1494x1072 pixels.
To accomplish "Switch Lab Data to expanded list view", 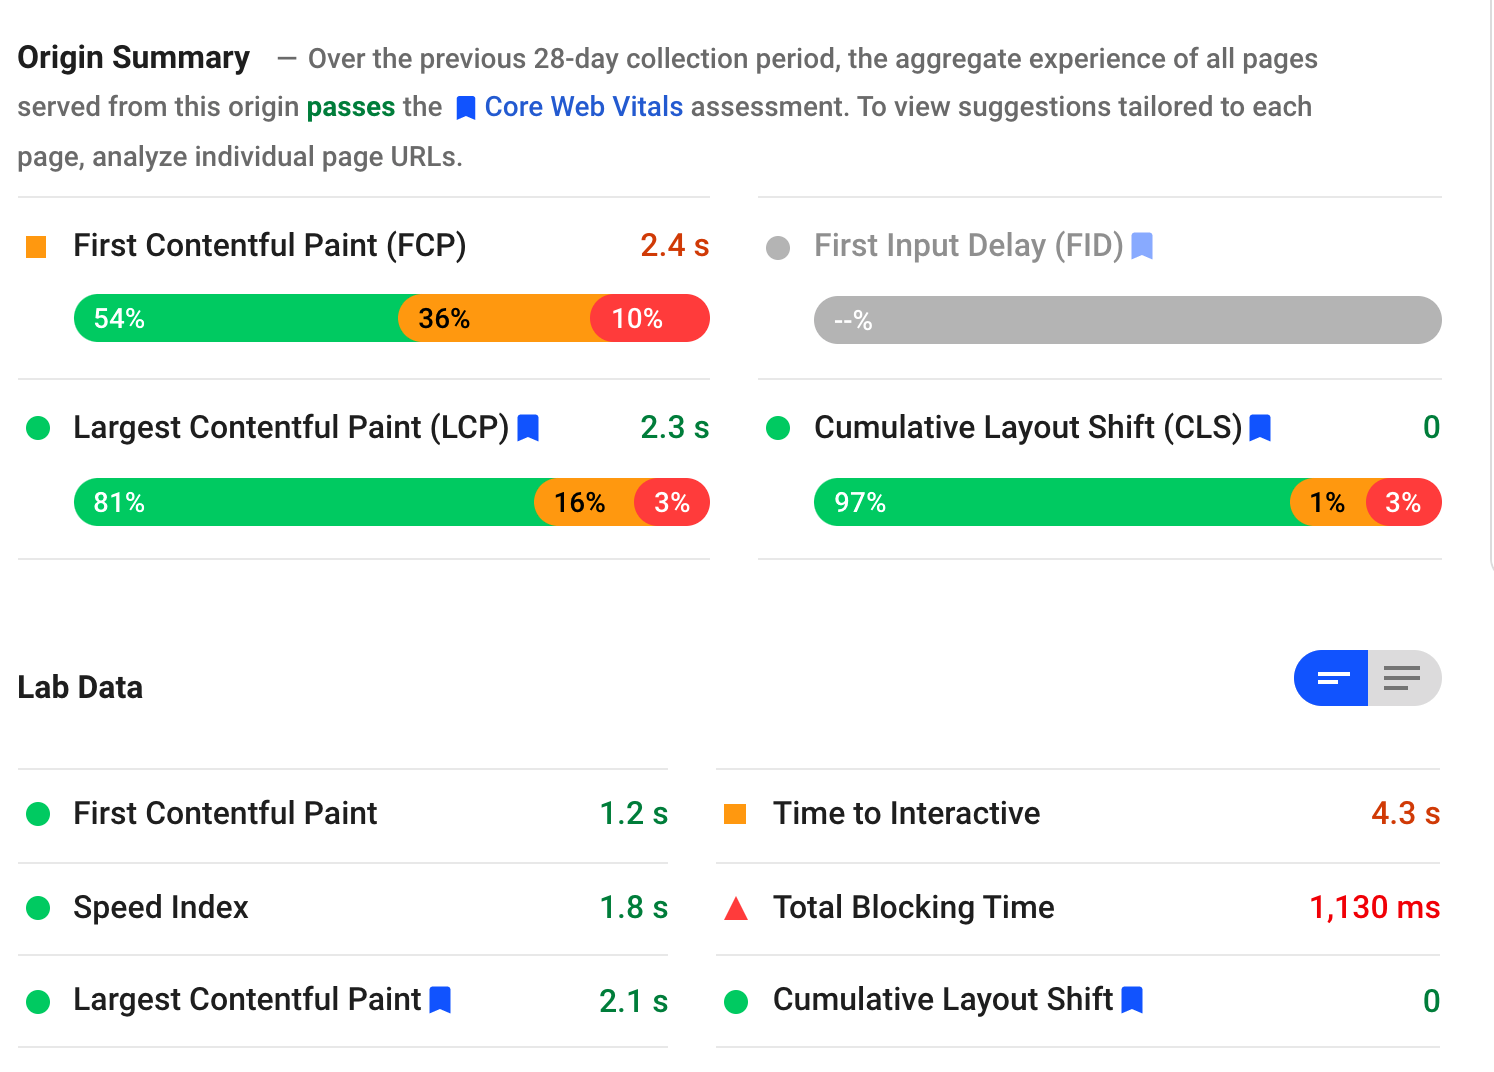I will [x=1403, y=678].
